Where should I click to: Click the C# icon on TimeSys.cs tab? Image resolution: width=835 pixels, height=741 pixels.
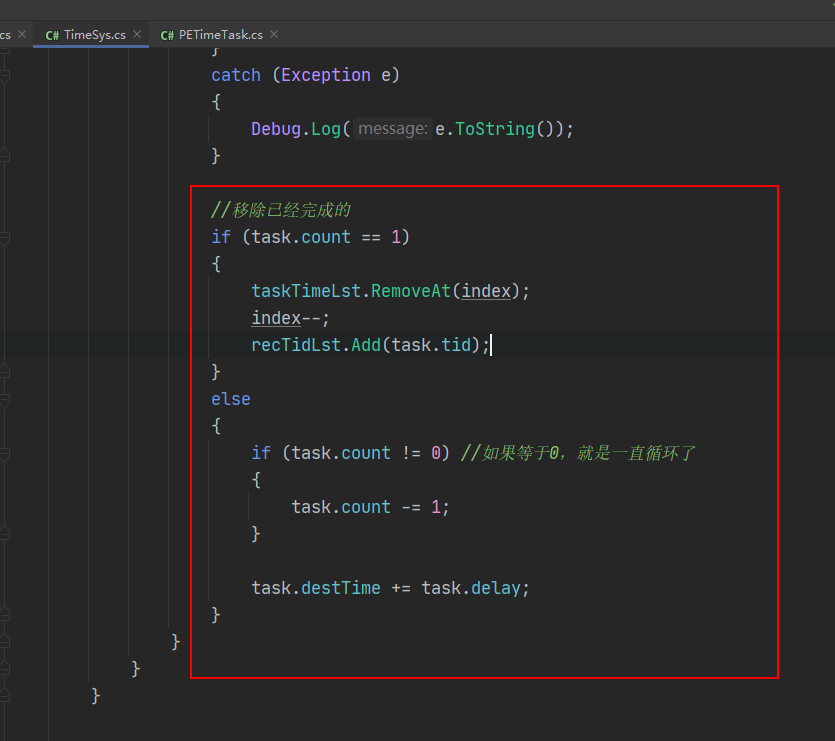point(52,35)
